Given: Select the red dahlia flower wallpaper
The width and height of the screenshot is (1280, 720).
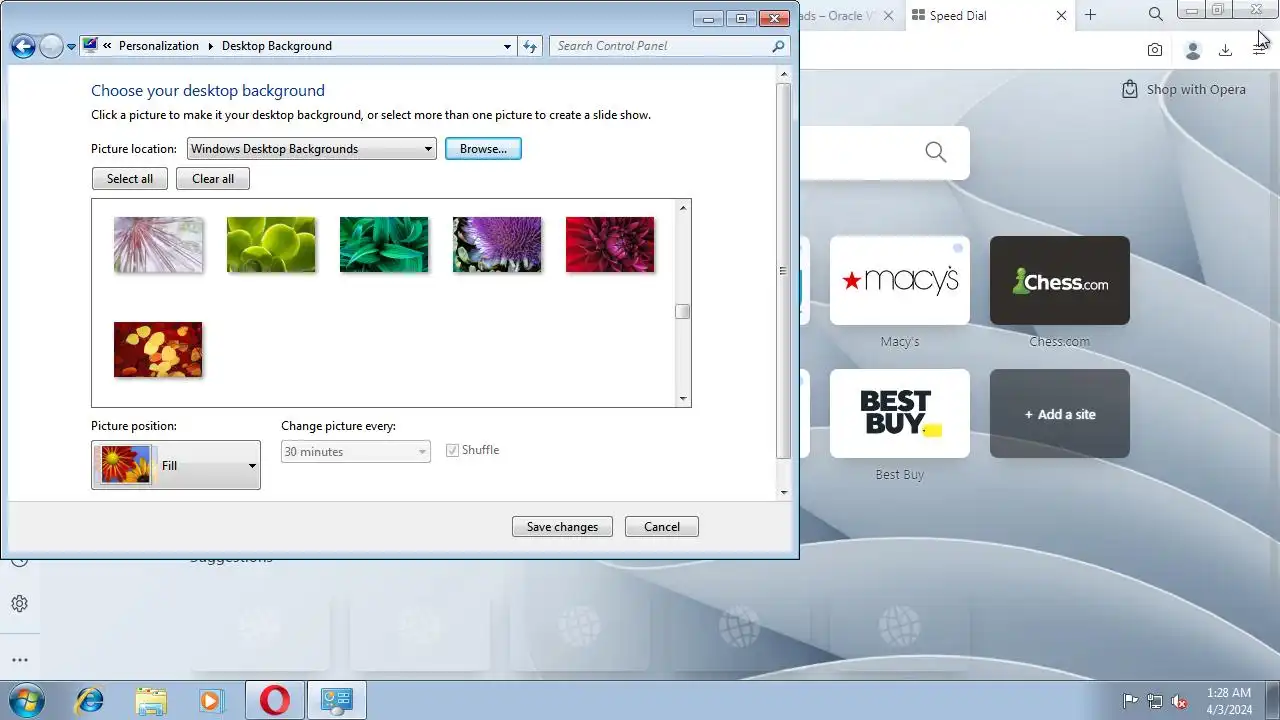Looking at the screenshot, I should click(610, 245).
